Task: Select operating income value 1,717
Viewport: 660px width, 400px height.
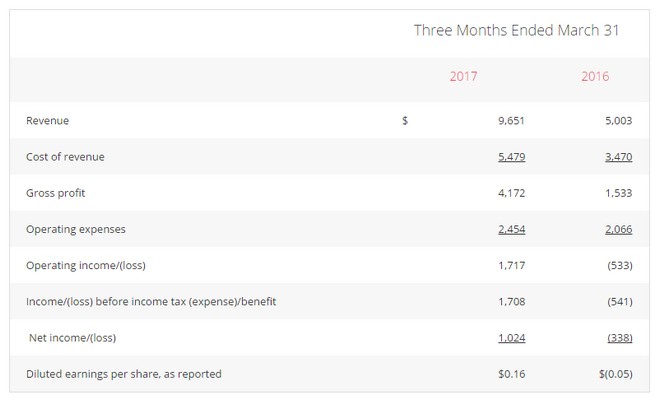Action: click(511, 265)
